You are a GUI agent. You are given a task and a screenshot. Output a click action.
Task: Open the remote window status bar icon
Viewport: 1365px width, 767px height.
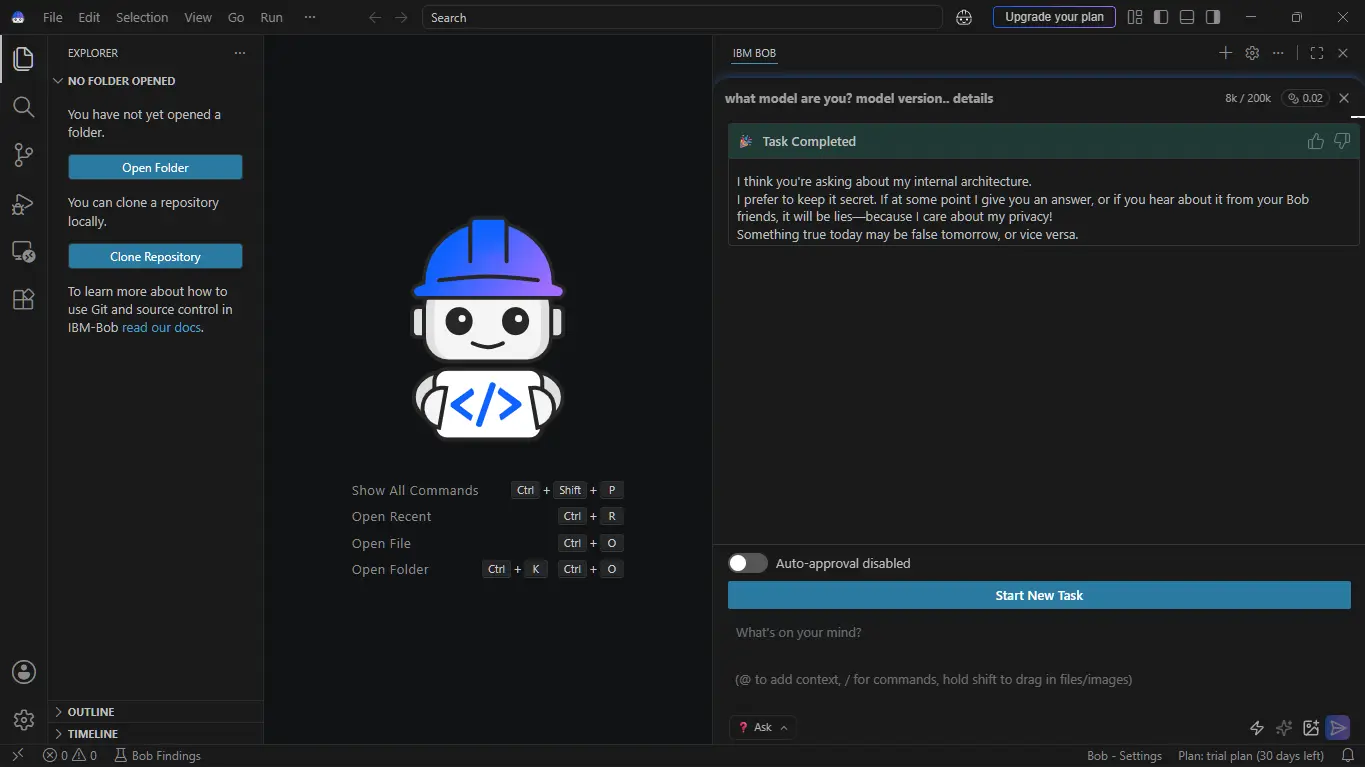[x=17, y=756]
